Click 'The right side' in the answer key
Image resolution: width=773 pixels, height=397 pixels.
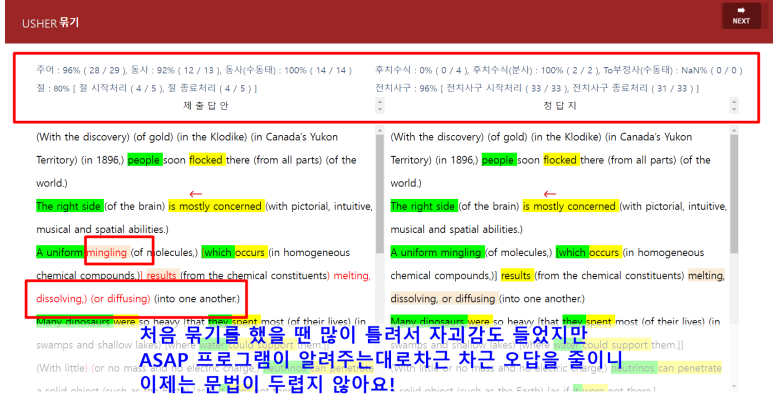[x=424, y=206]
